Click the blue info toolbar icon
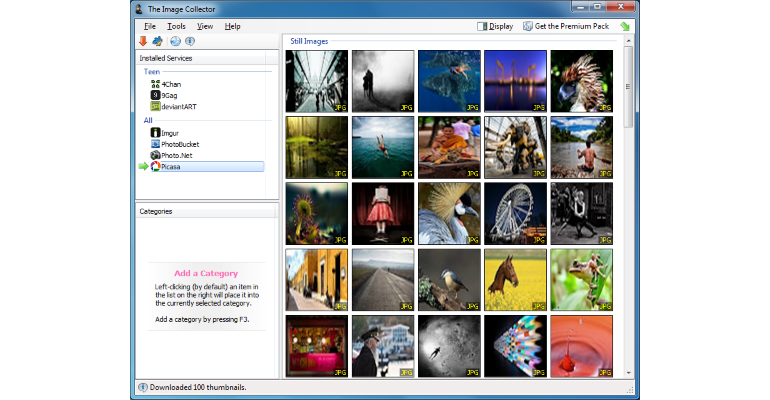The image size is (770, 400). click(189, 41)
